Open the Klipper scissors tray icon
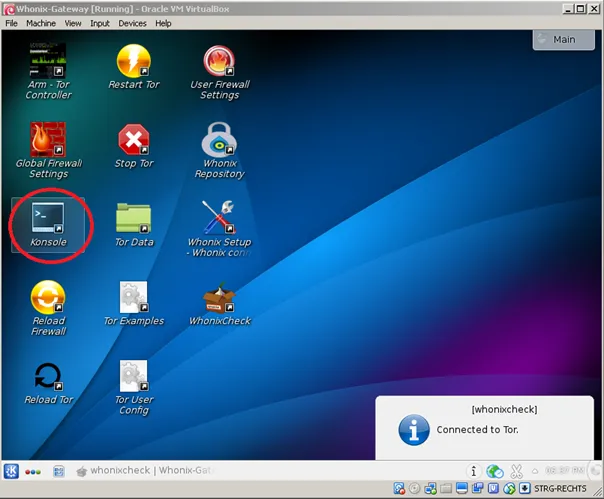 click(x=516, y=471)
